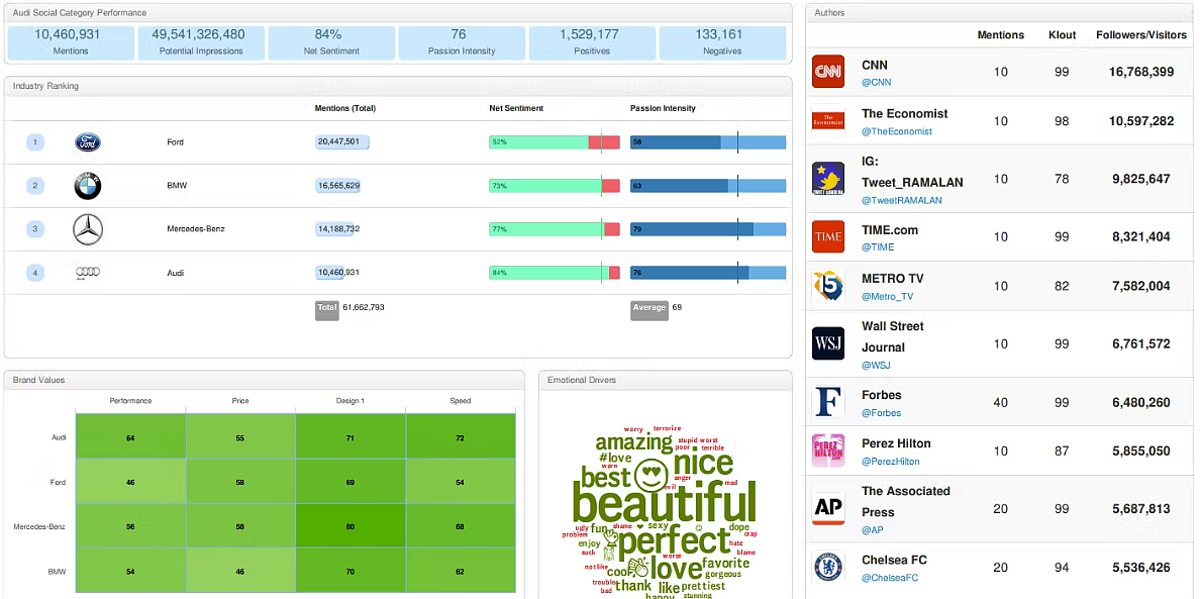Viewport: 1200px width, 599px height.
Task: Click the word beautiful in word cloud
Action: 664,503
